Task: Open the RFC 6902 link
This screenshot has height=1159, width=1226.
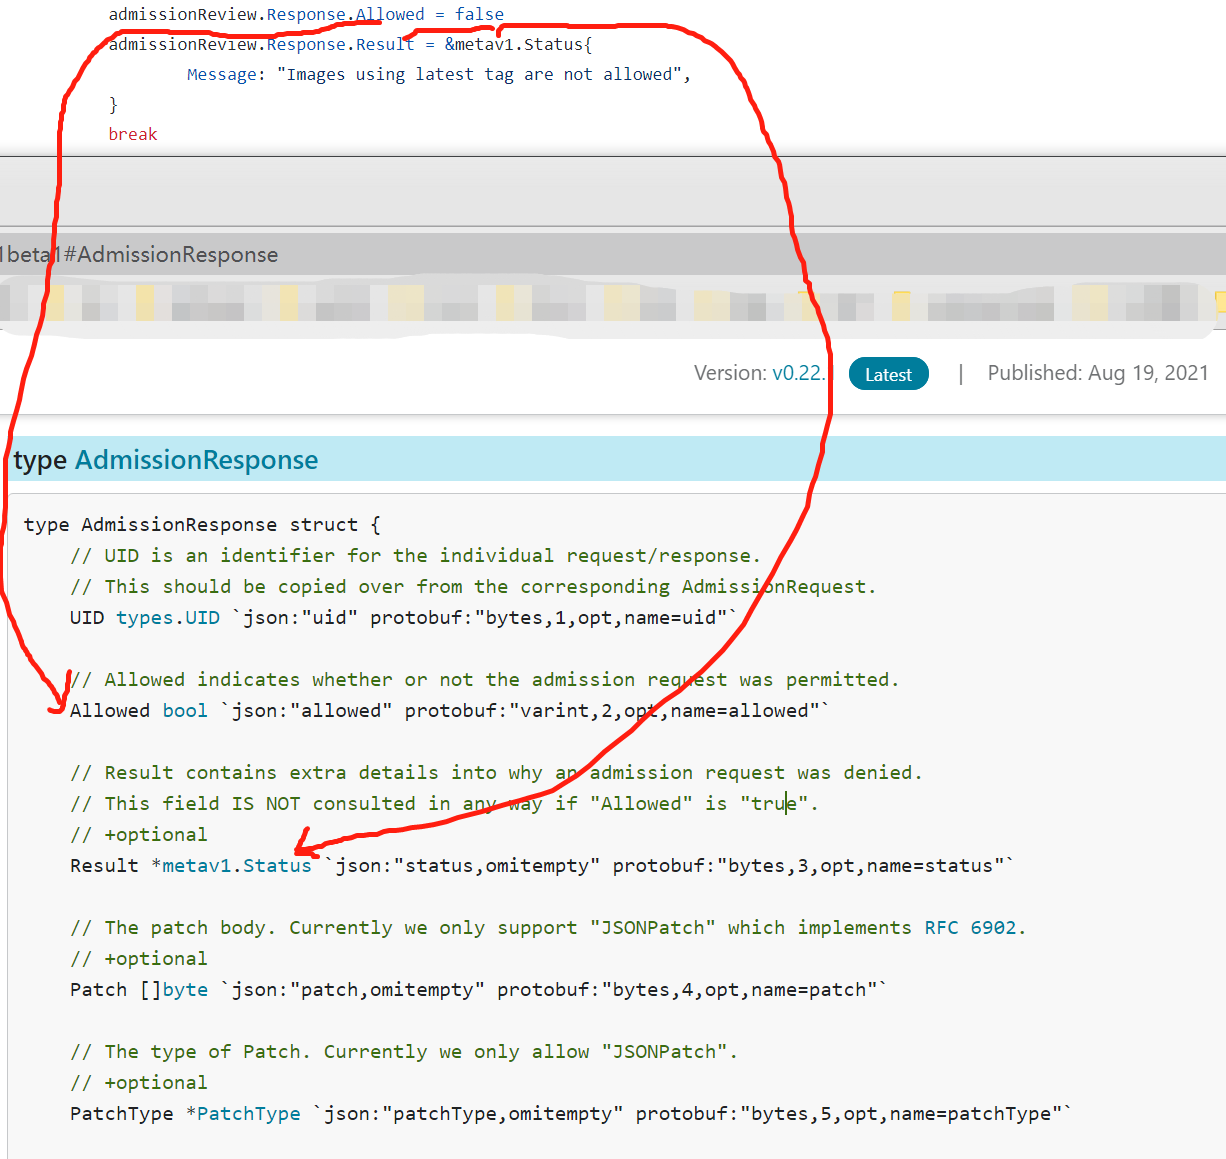Action: (x=970, y=927)
